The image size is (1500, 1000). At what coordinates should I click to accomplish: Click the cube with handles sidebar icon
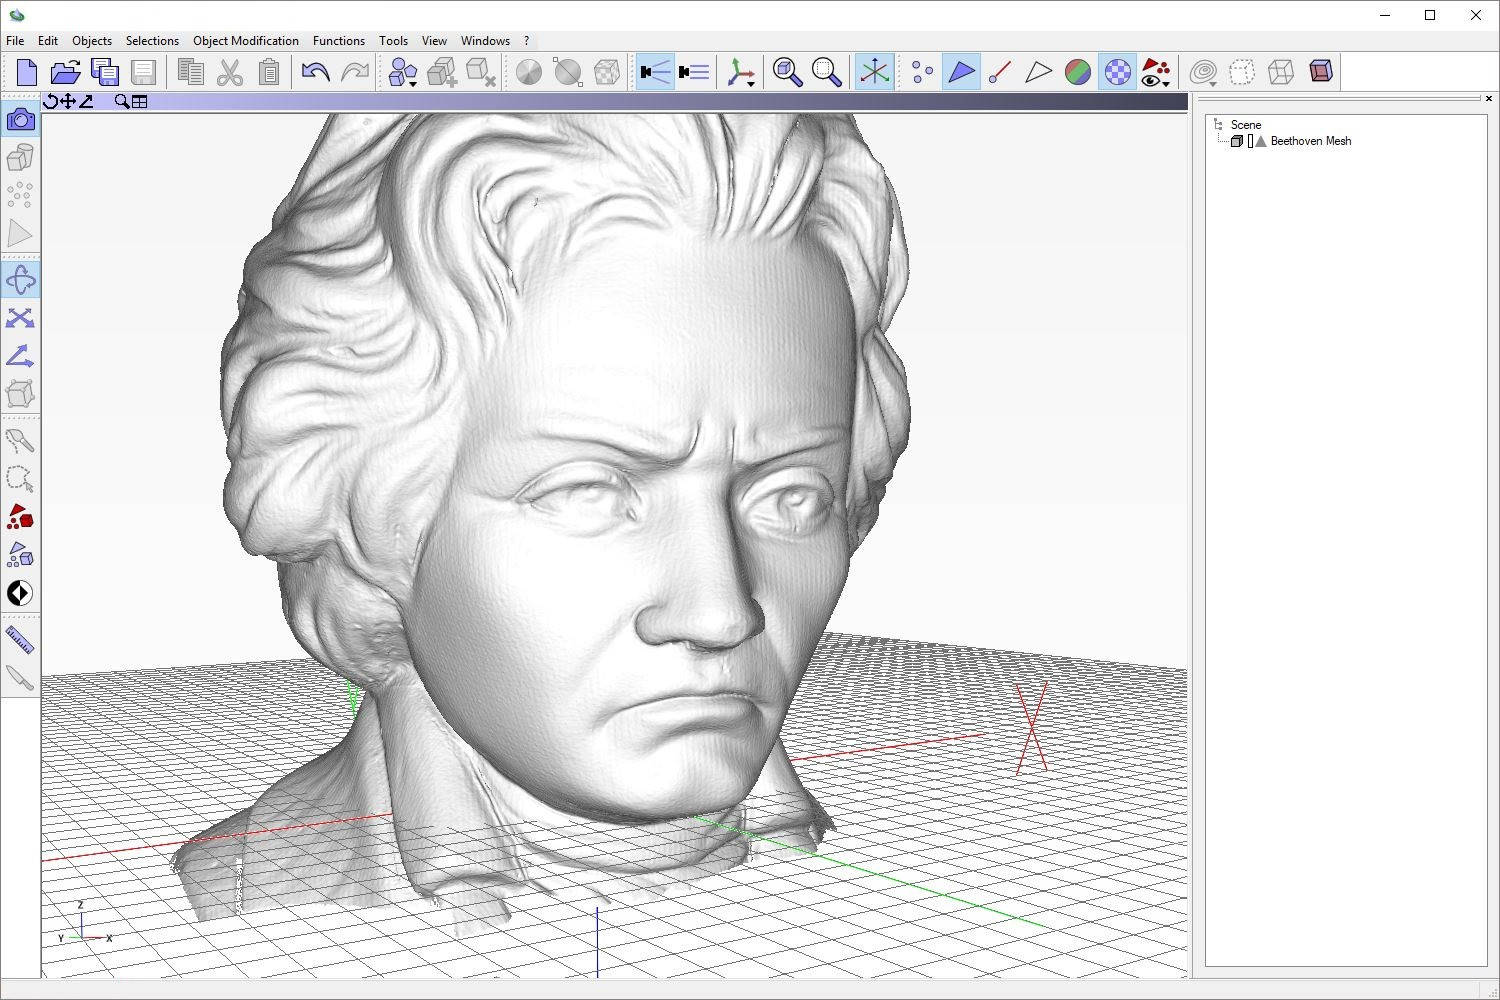tap(20, 393)
